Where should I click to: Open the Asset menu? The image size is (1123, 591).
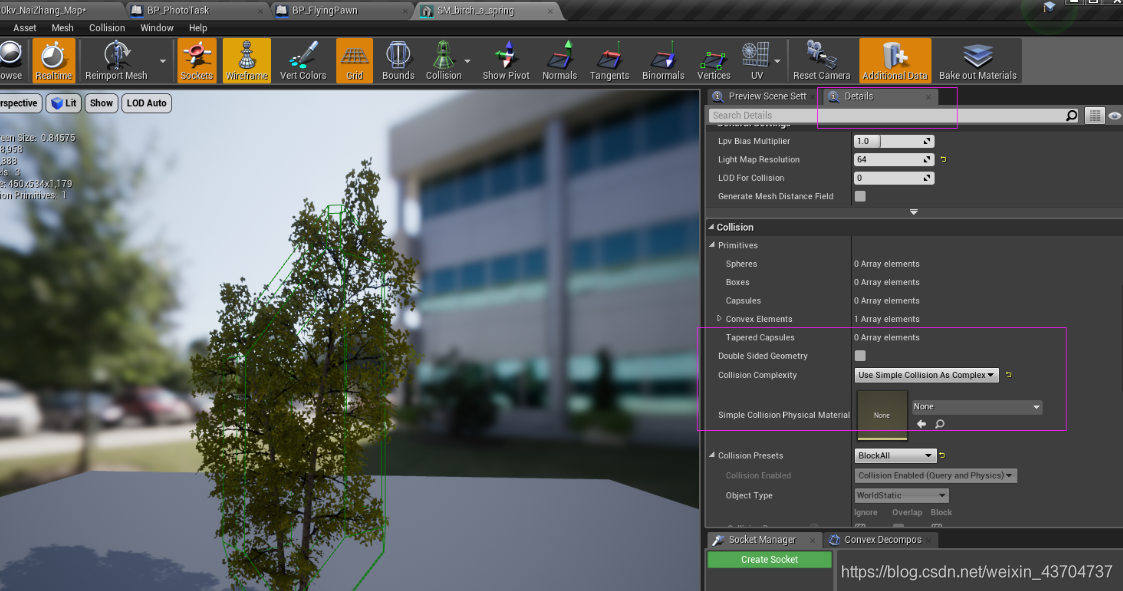(x=24, y=27)
